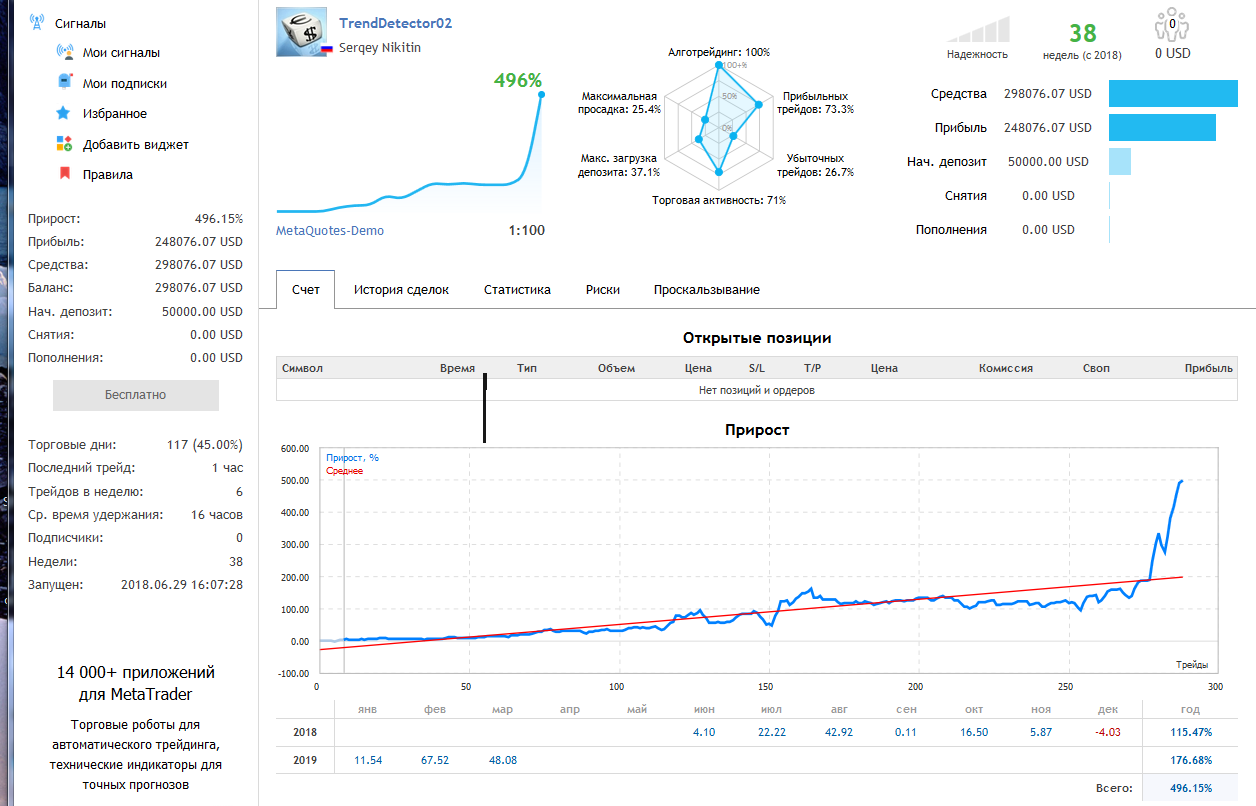The width and height of the screenshot is (1256, 806).
Task: Open the 14 000+ приложений MetaTrader ad
Action: click(x=136, y=683)
